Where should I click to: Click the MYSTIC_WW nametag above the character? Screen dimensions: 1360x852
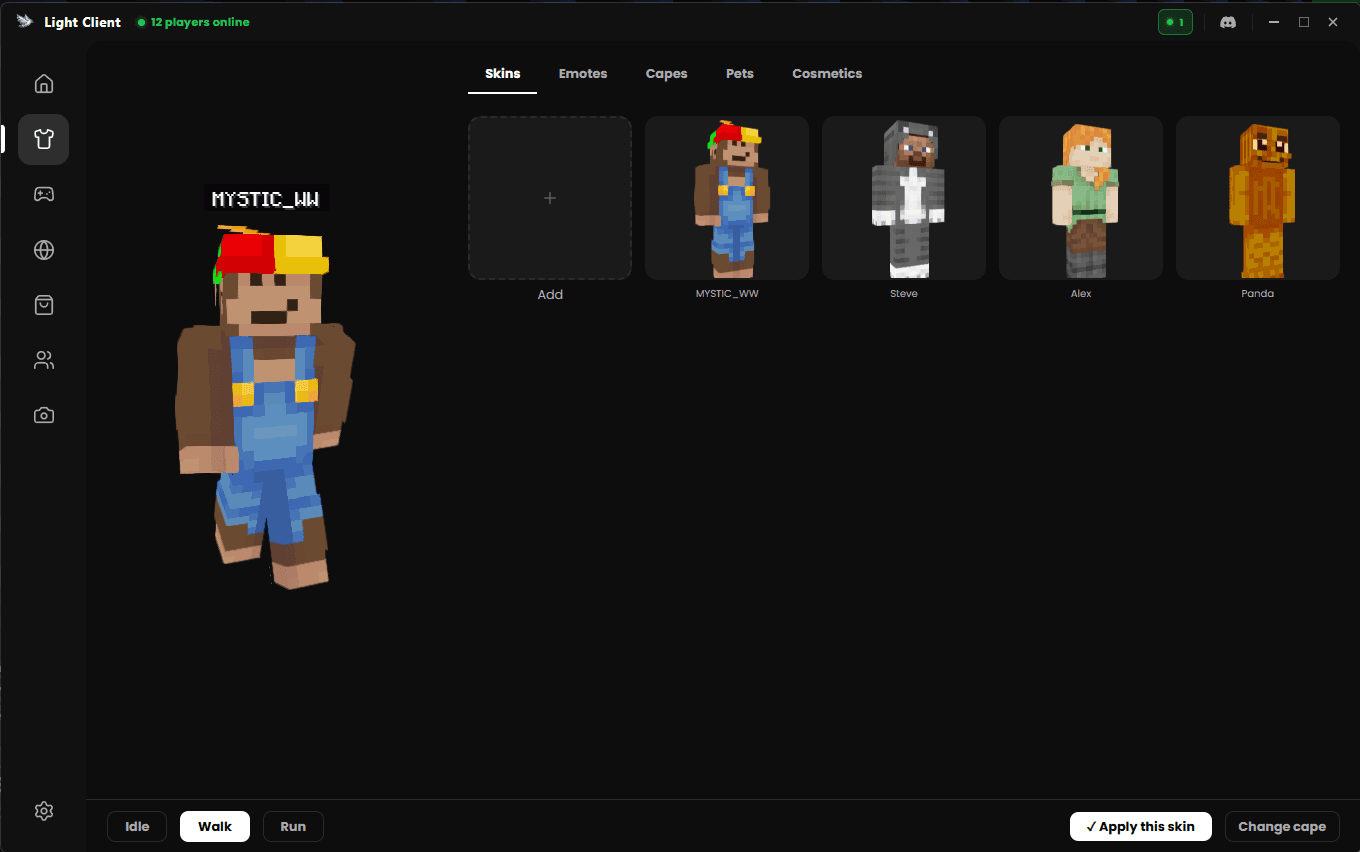pyautogui.click(x=266, y=199)
